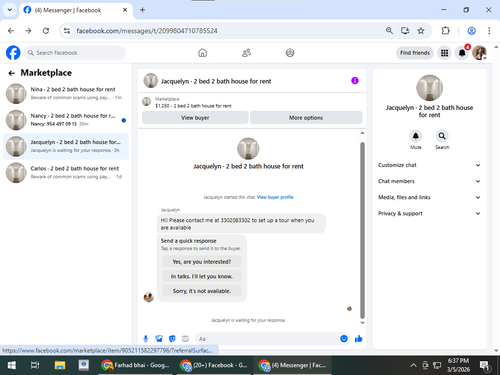Open the Chrome profile icon
The image size is (500, 375).
point(471,31)
